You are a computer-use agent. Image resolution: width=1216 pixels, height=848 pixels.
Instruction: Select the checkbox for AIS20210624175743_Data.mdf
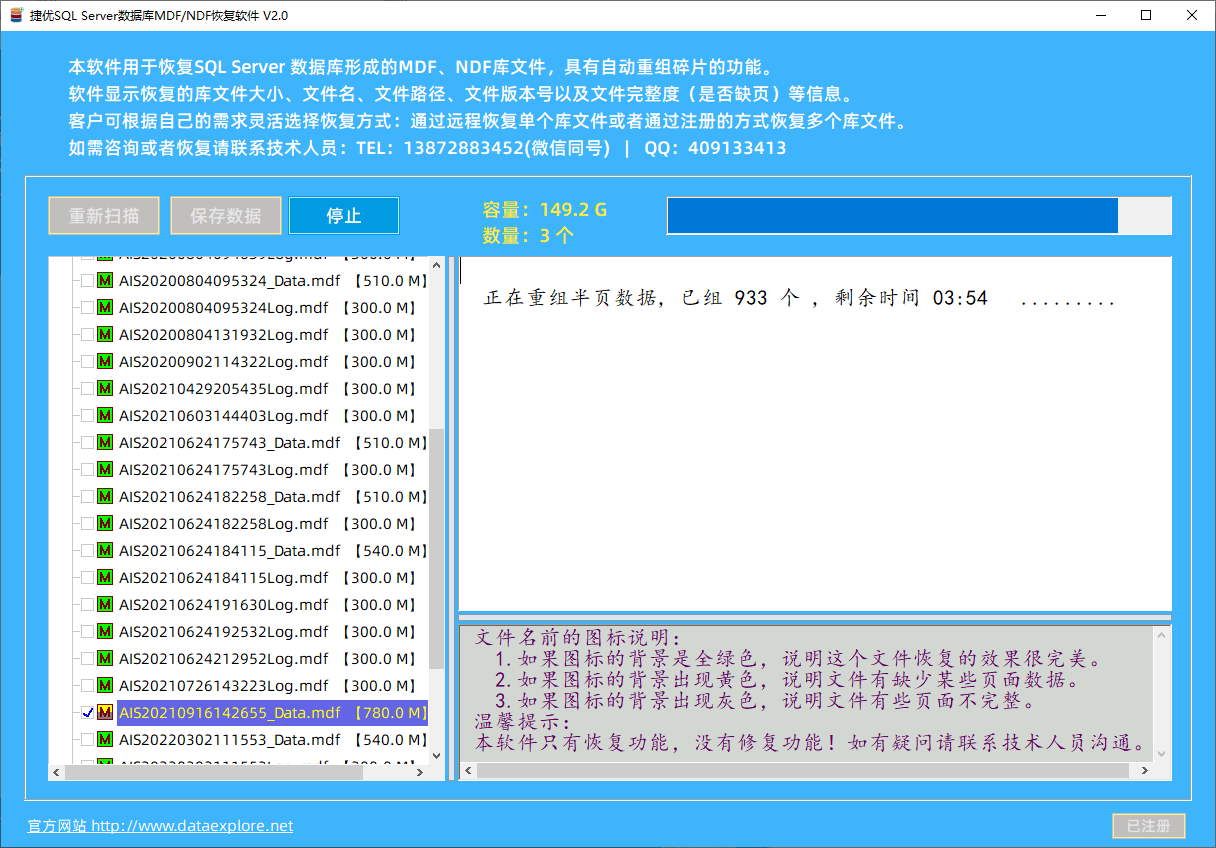coord(87,443)
